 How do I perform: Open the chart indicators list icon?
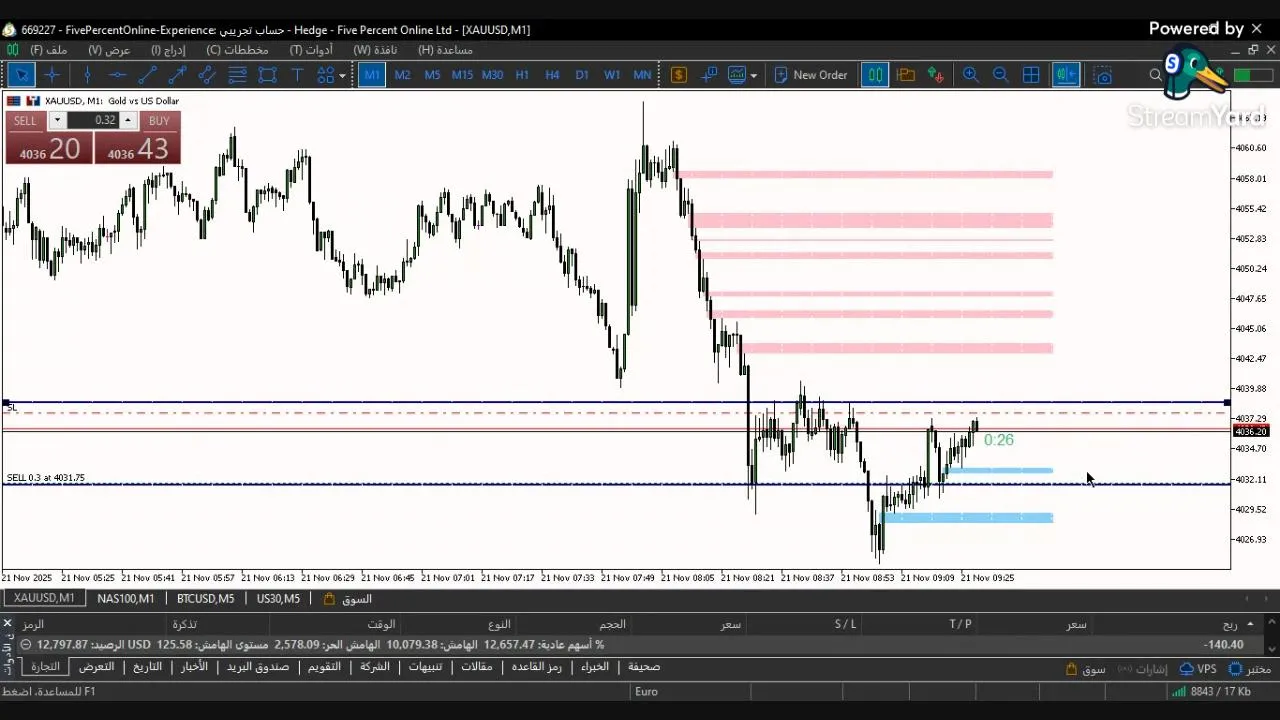[737, 75]
